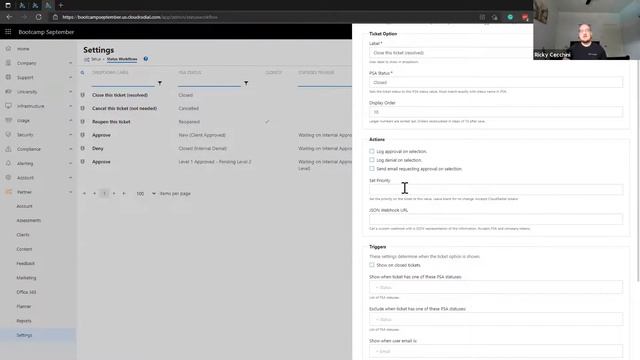Click the JSON Webhook URL field

496,219
